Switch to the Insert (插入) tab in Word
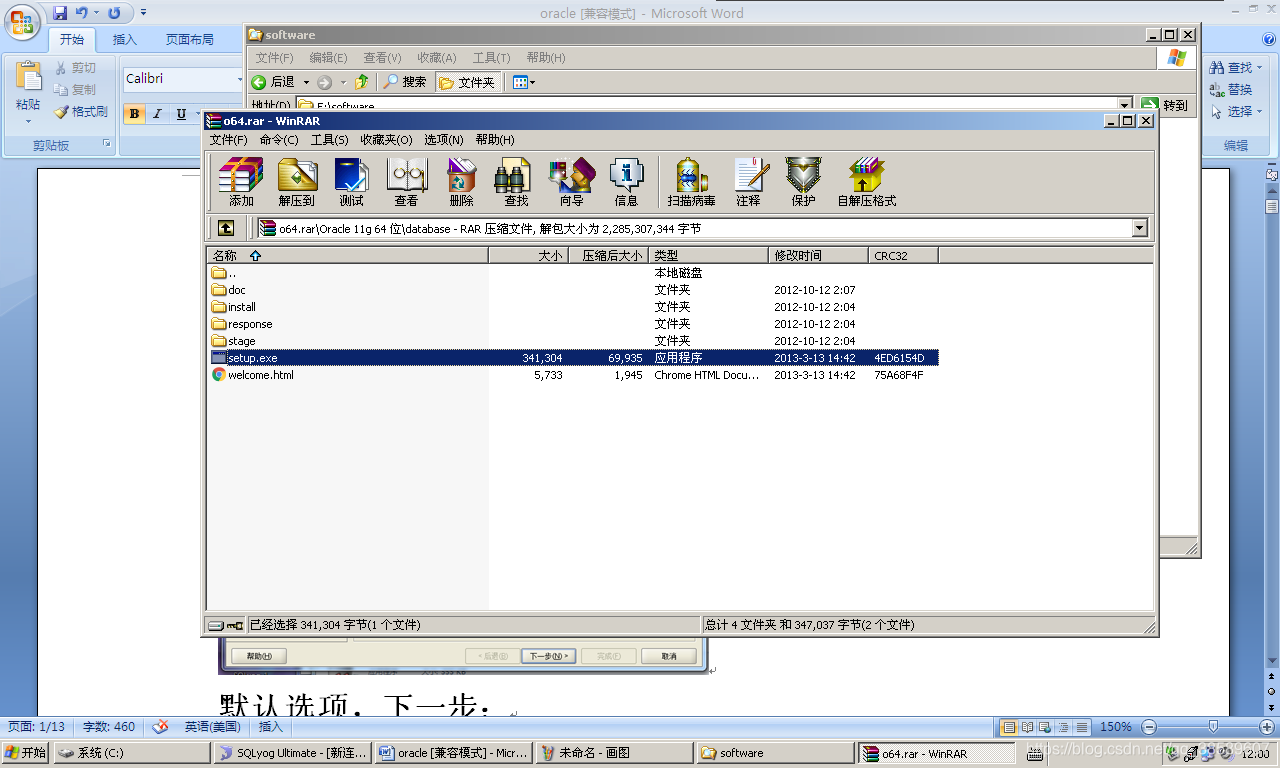 [124, 40]
